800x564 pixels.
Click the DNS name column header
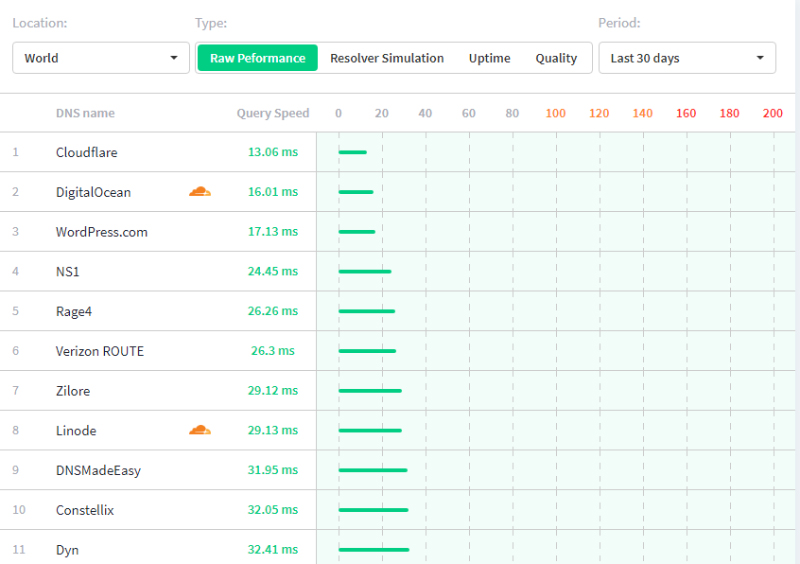(x=85, y=113)
